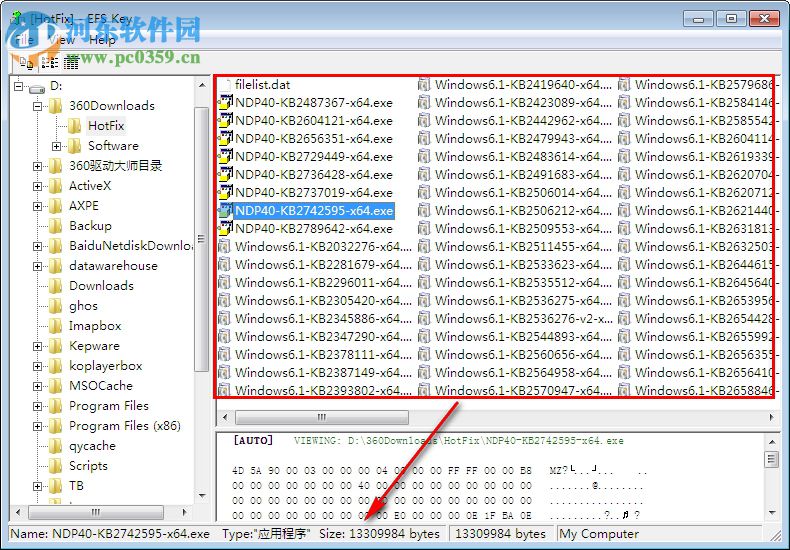Click right arrow of file list scrollbar
Image resolution: width=790 pixels, height=550 pixels.
click(771, 417)
